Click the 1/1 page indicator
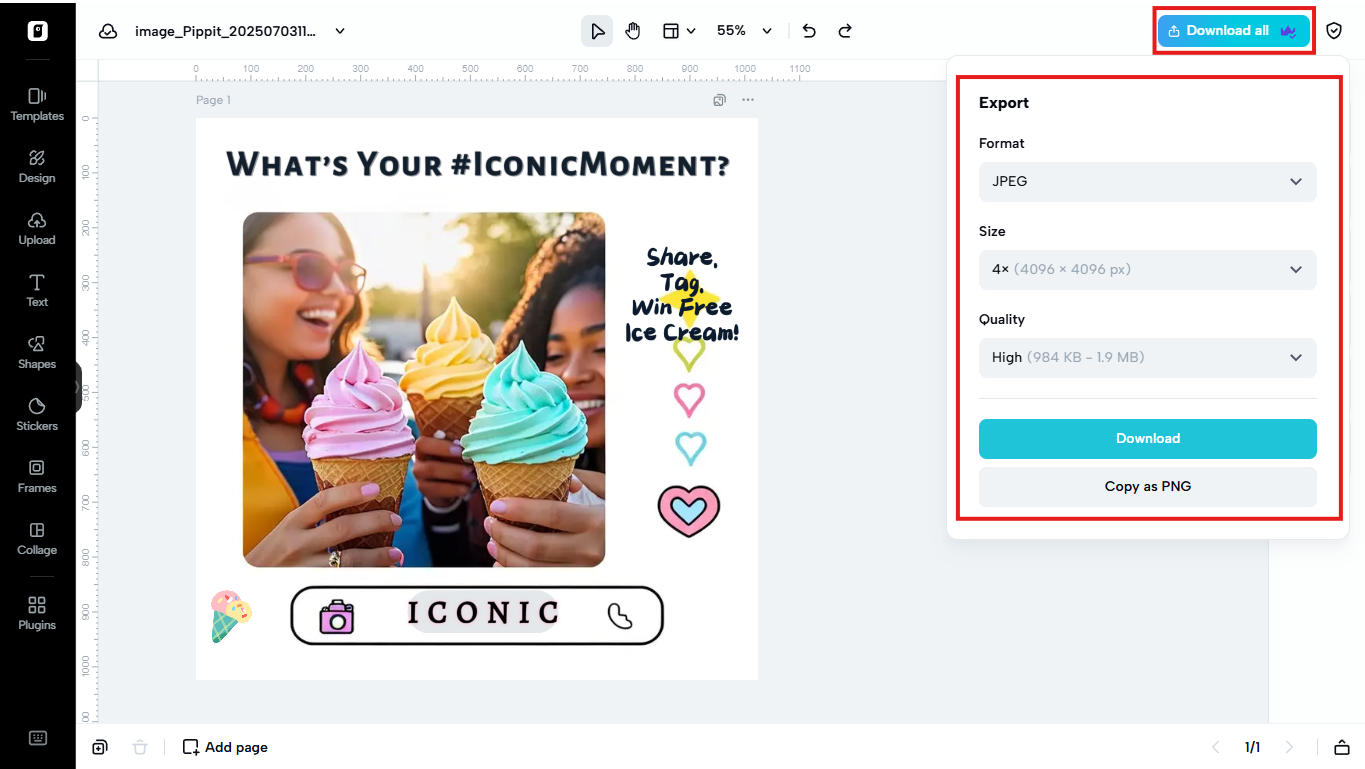Viewport: 1365px width, 769px height. coord(1252,747)
